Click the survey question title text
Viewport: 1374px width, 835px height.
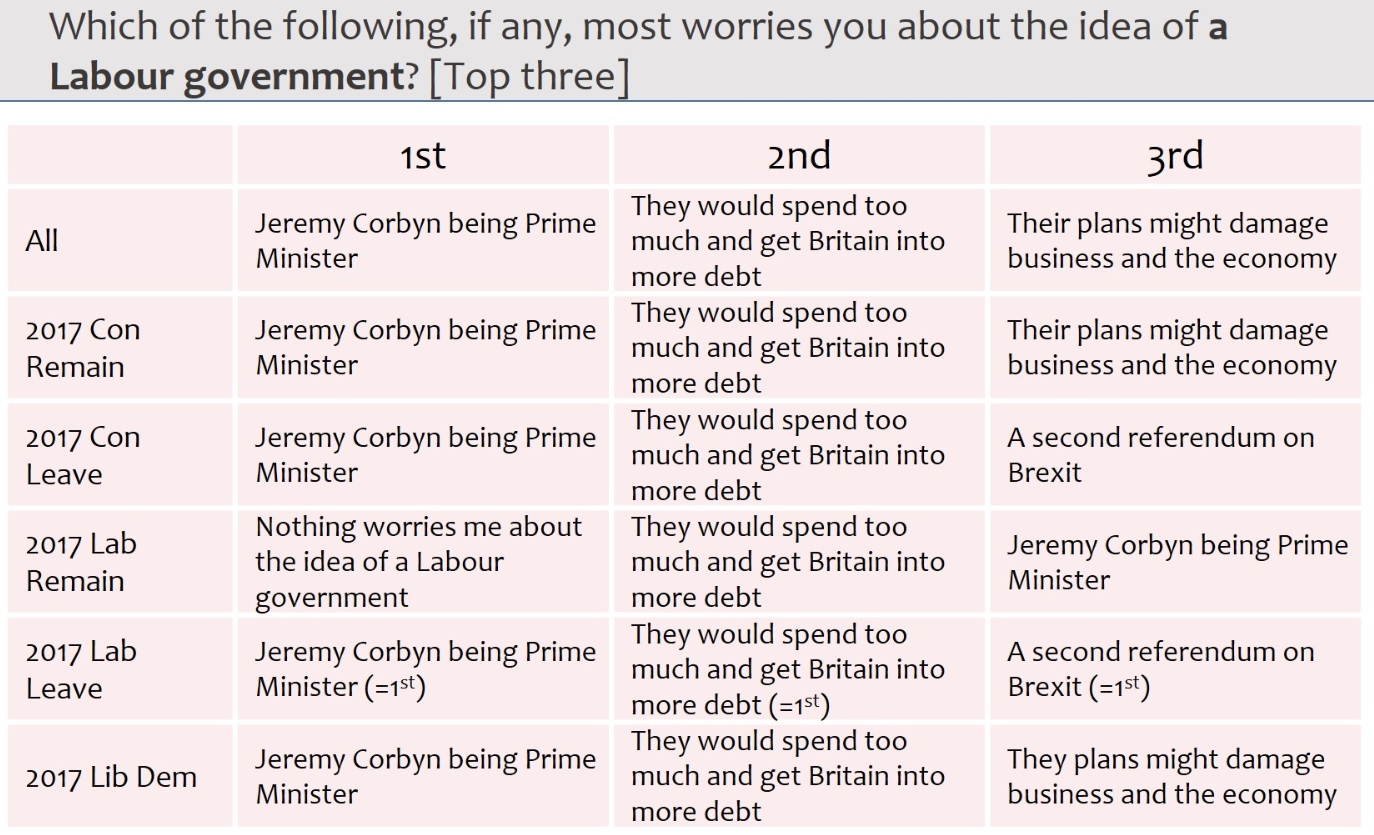pos(638,50)
